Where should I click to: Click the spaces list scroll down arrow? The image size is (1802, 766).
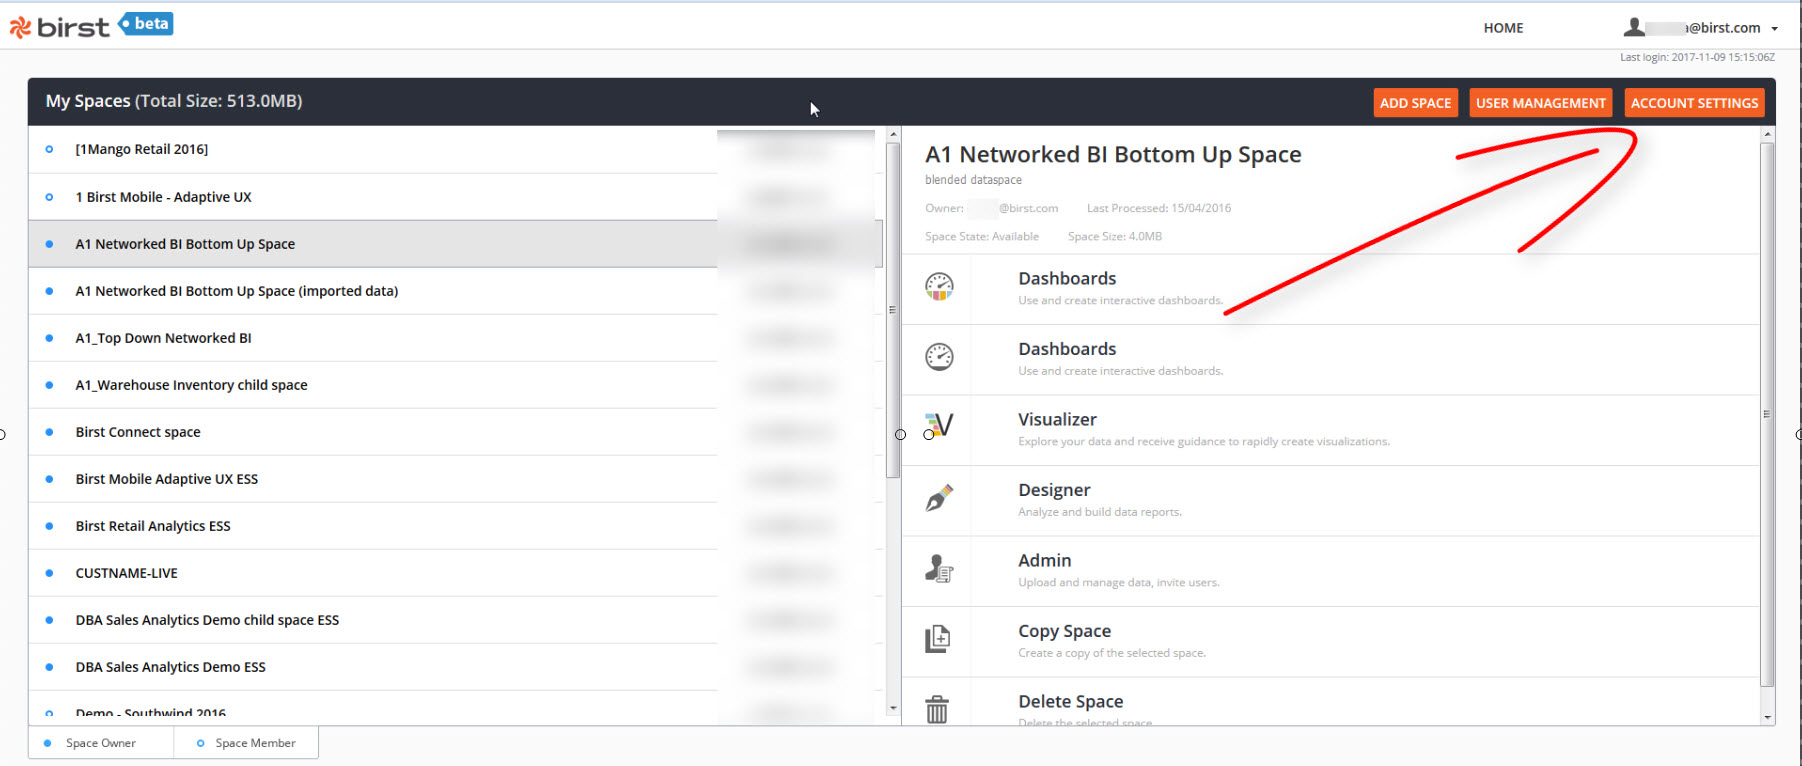click(893, 708)
